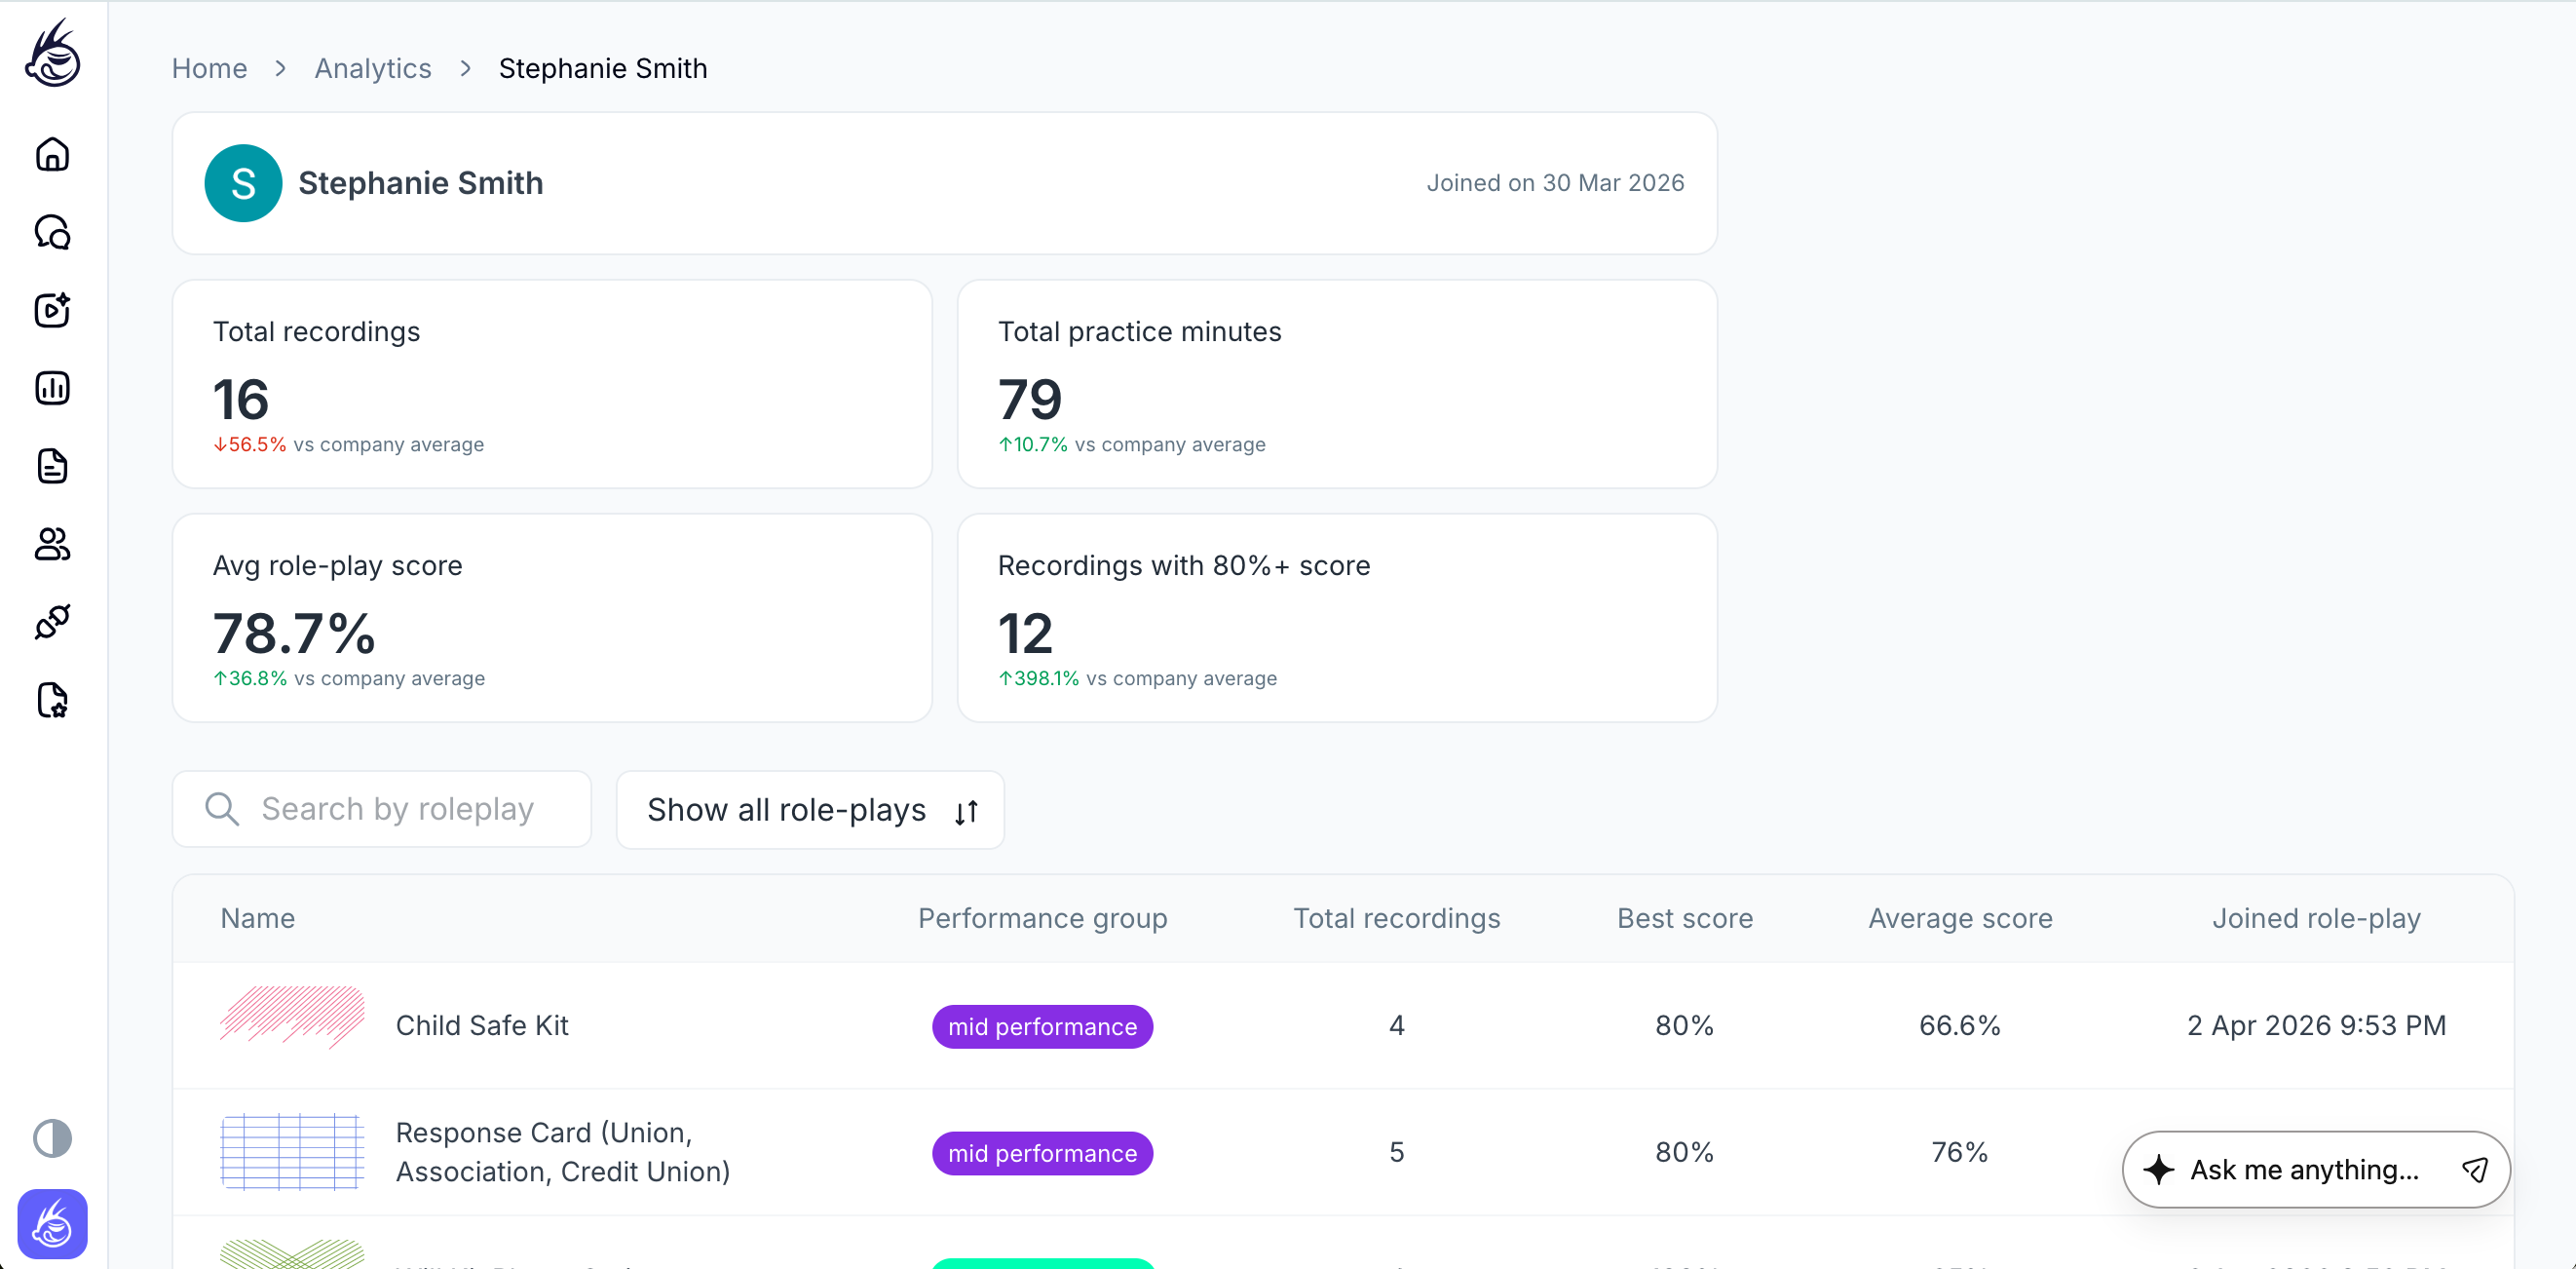
Task: Click the Total recordings card value 16
Action: [241, 400]
